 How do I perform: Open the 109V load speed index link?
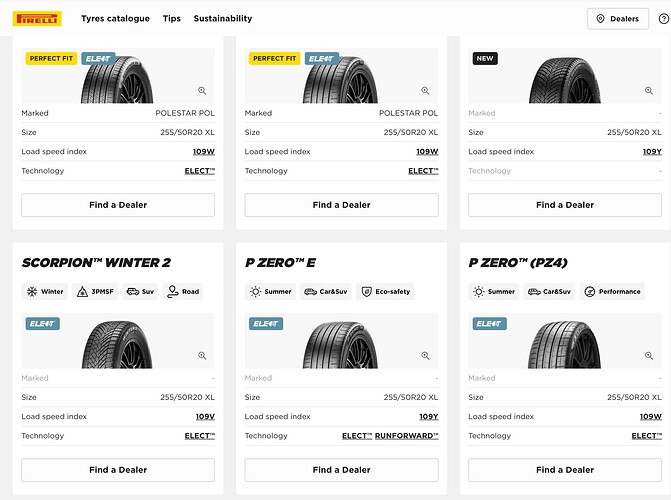tap(204, 416)
